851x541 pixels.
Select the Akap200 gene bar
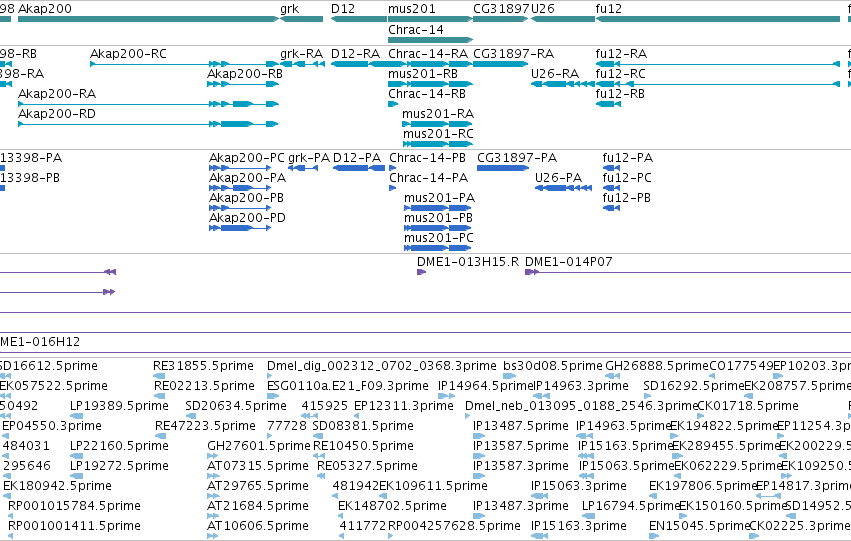pyautogui.click(x=148, y=19)
